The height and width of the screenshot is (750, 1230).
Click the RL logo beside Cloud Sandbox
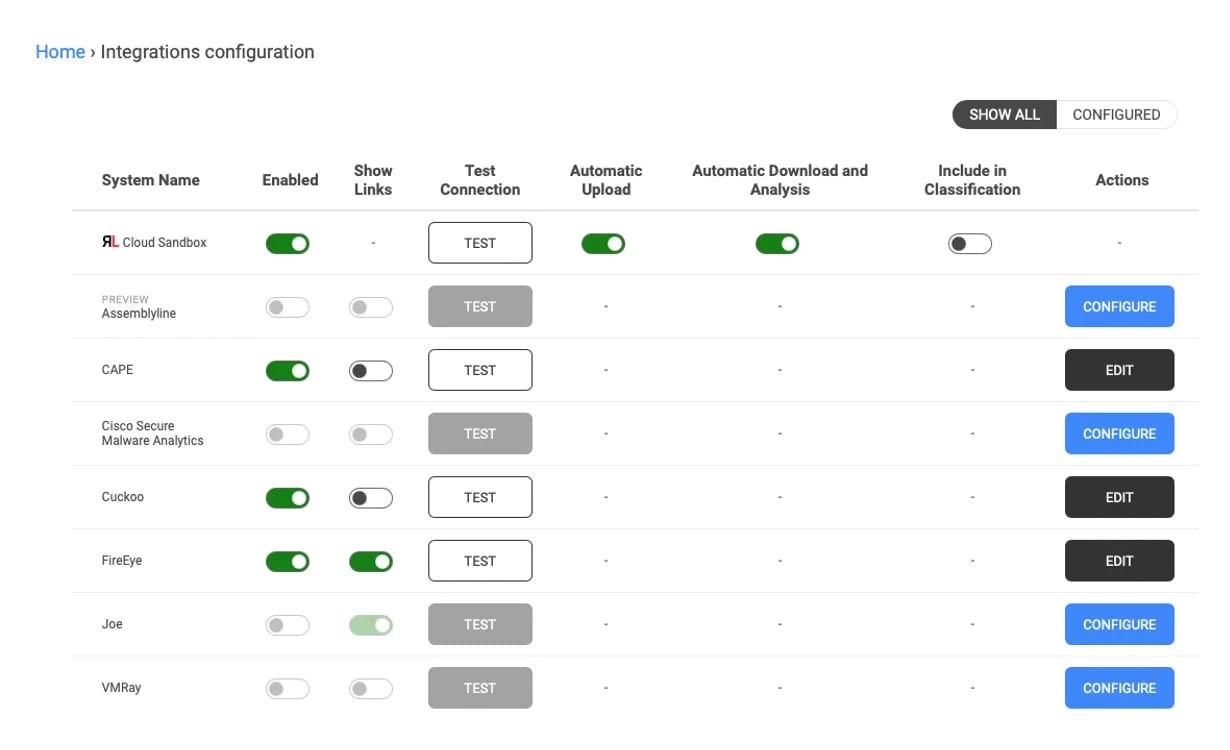pyautogui.click(x=110, y=242)
